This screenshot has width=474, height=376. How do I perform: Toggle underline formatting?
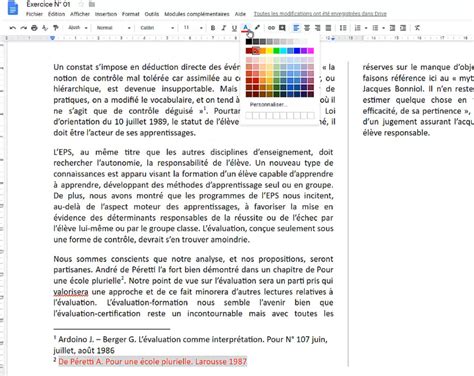point(234,28)
